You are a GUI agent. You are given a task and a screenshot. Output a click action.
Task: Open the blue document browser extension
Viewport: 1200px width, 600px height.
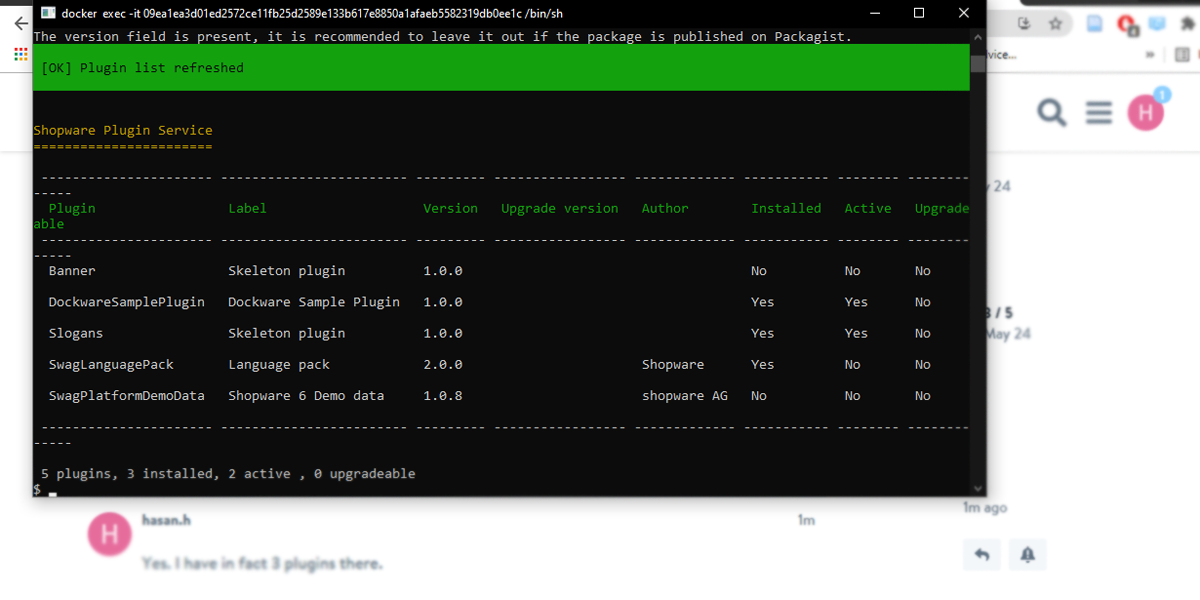(1095, 23)
